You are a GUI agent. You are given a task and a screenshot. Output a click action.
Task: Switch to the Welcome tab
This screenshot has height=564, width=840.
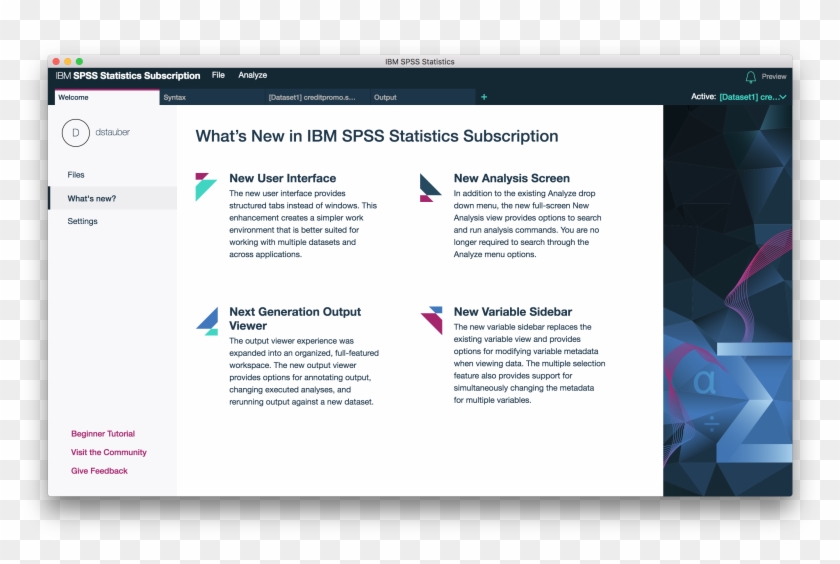click(107, 97)
